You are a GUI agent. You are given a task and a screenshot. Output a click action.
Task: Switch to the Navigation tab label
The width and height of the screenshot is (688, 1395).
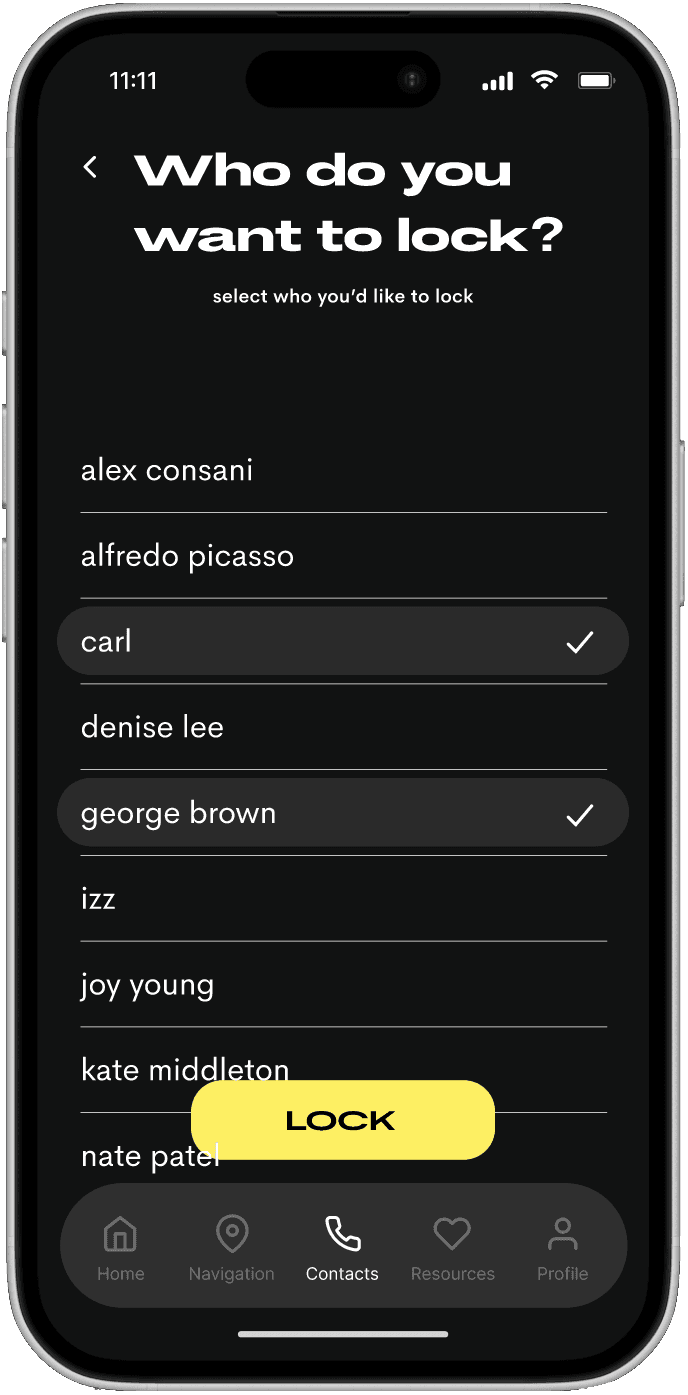point(232,1274)
